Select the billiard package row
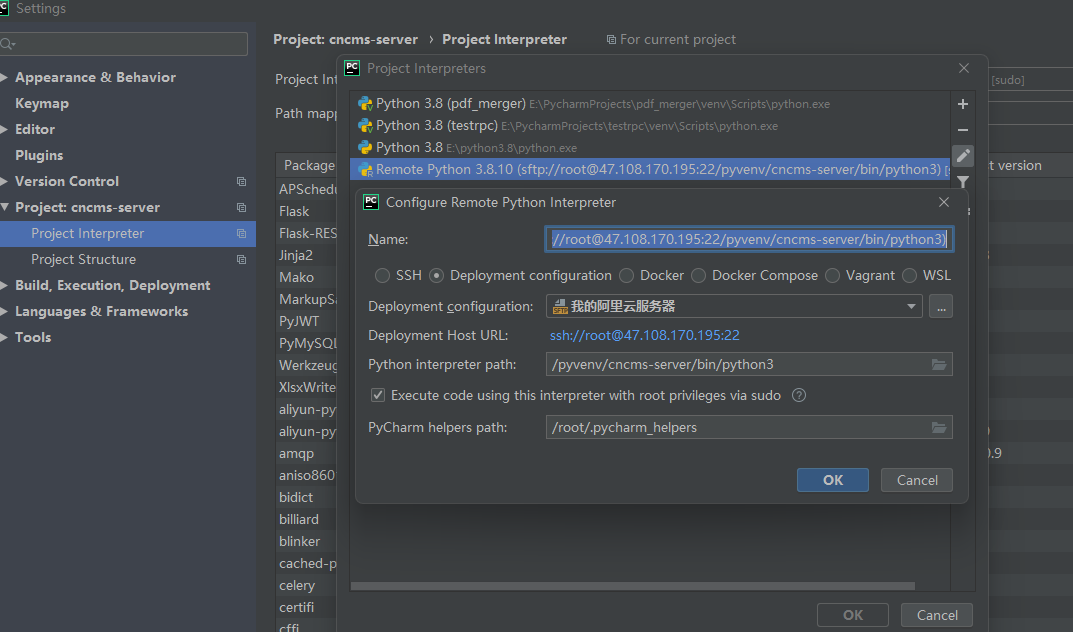The image size is (1073, 632). [x=306, y=519]
